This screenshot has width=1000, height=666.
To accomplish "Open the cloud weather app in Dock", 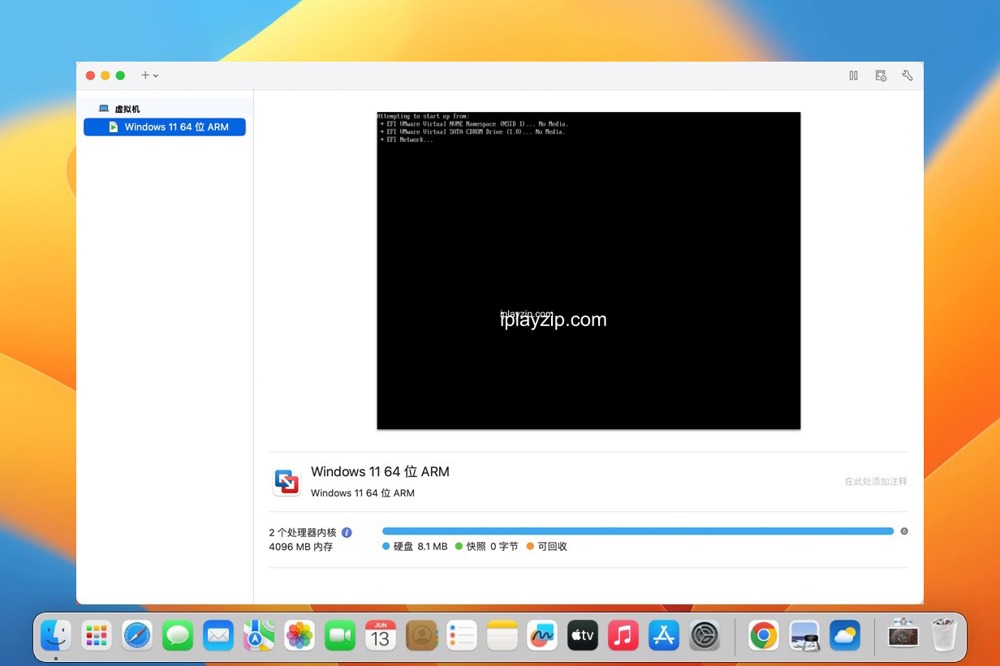I will [x=845, y=635].
